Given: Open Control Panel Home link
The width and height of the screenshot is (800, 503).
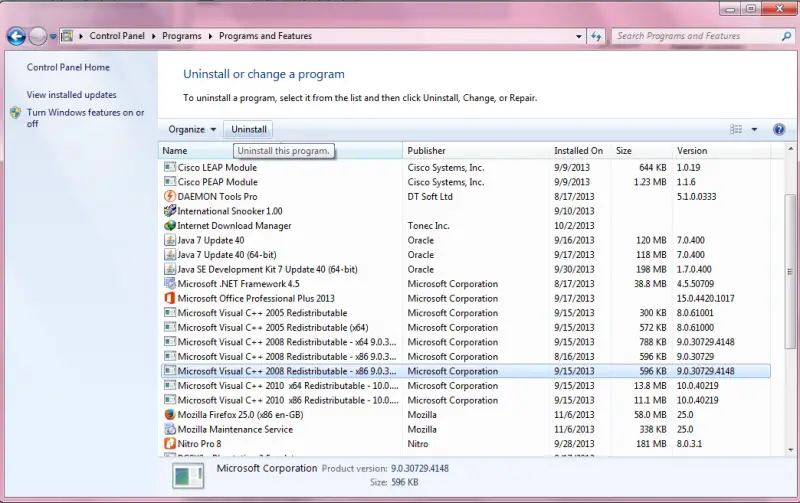Looking at the screenshot, I should tap(68, 67).
